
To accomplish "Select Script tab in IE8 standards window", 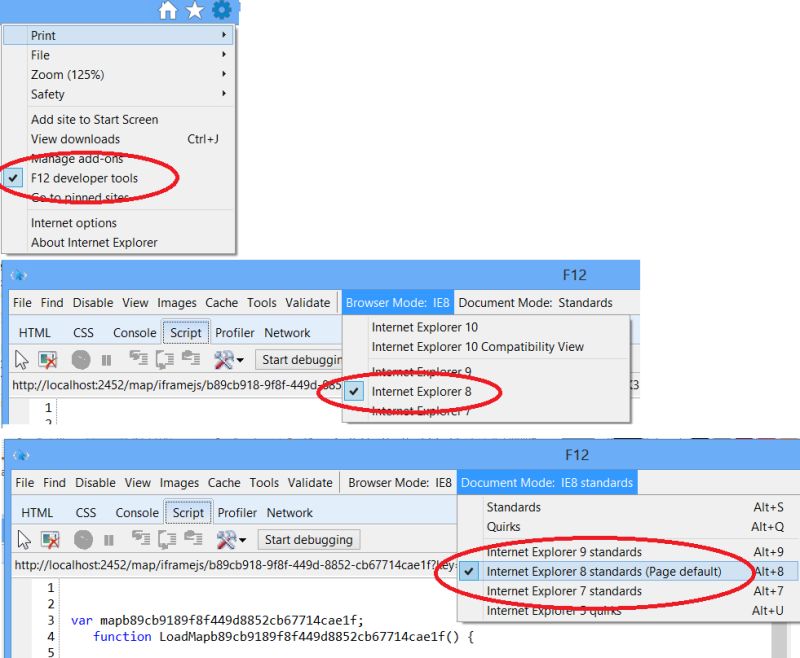I will [x=188, y=513].
